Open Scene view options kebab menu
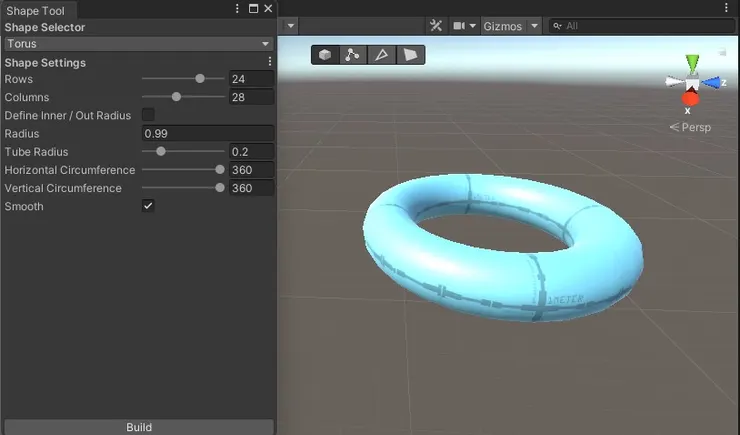Screen dimensions: 740x435 (726, 8)
